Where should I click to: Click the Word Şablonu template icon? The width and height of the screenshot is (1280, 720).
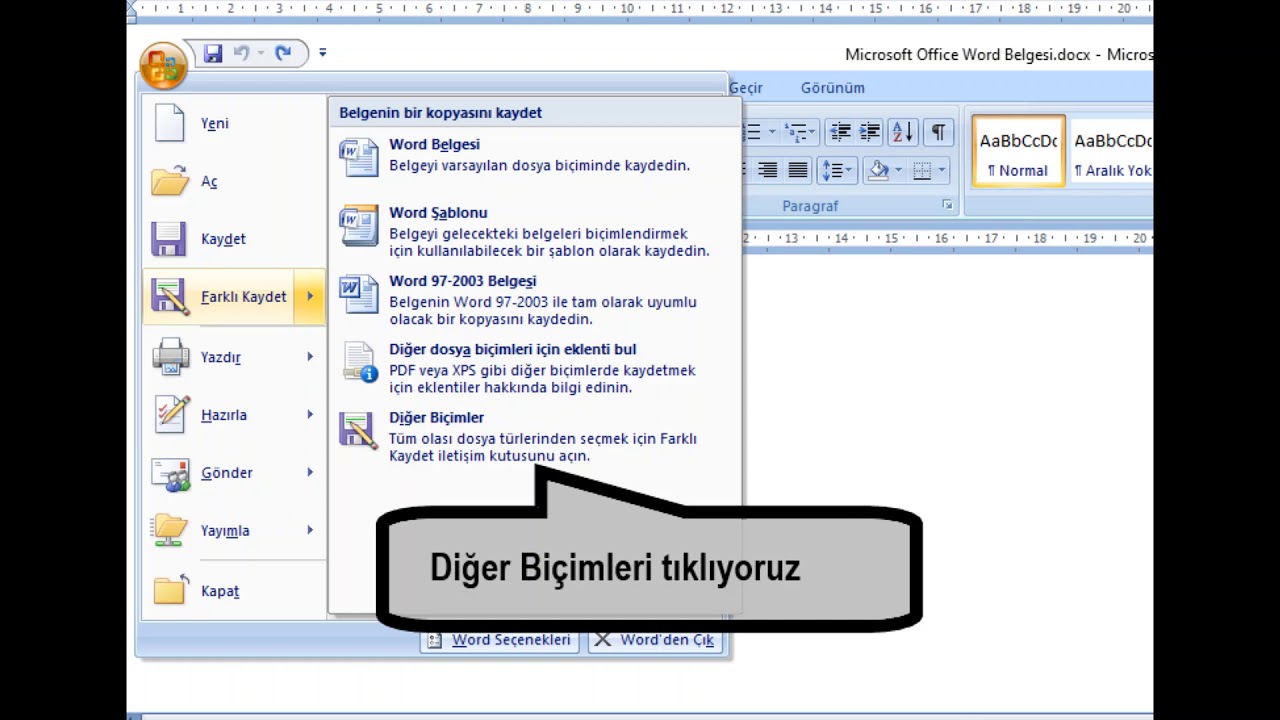click(x=359, y=225)
